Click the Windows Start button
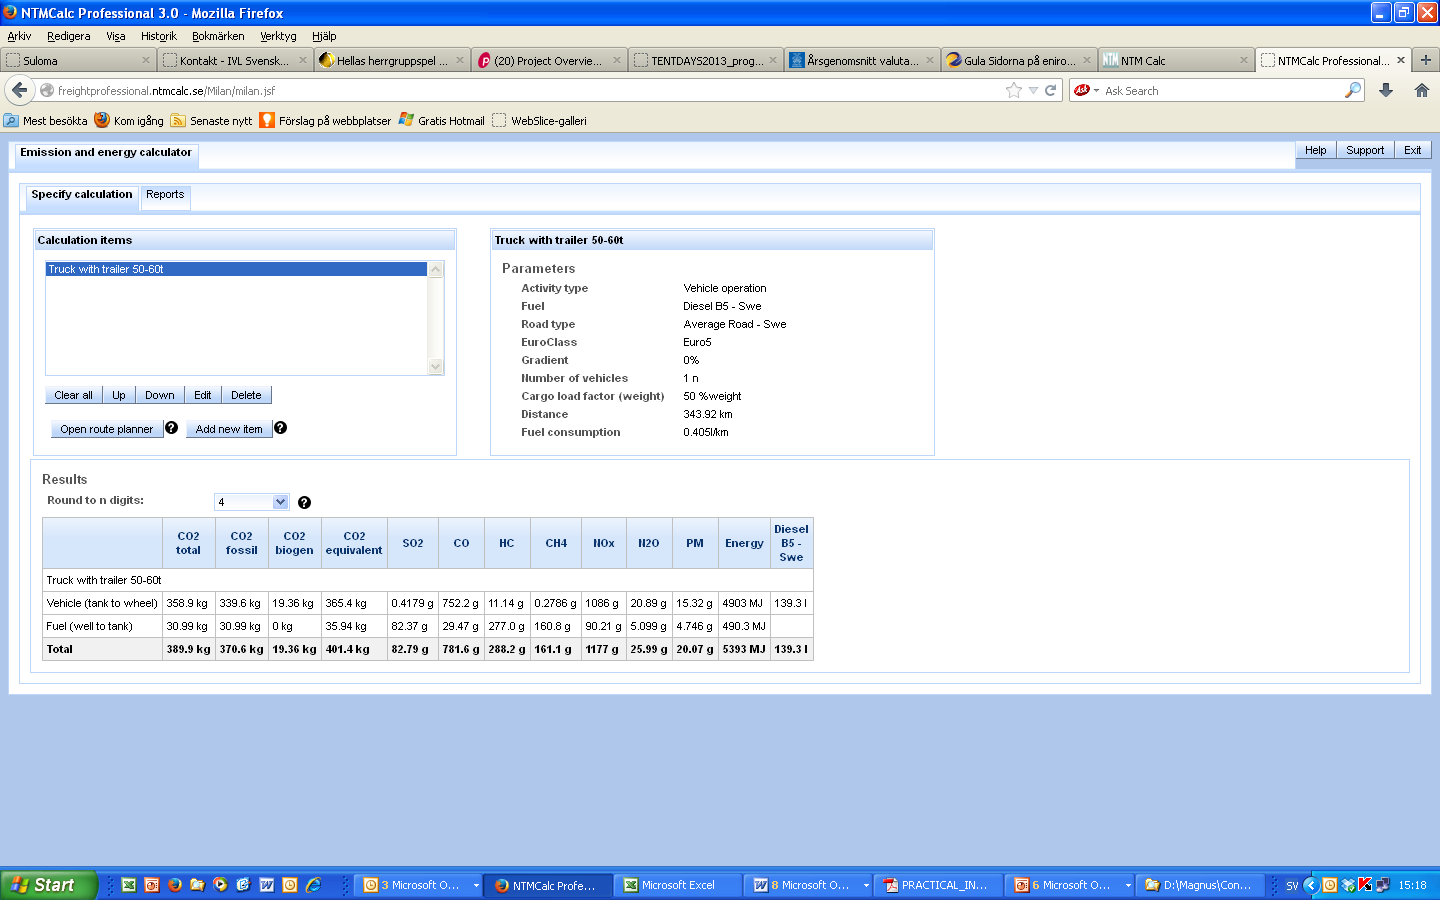Image resolution: width=1440 pixels, height=900 pixels. click(x=48, y=885)
